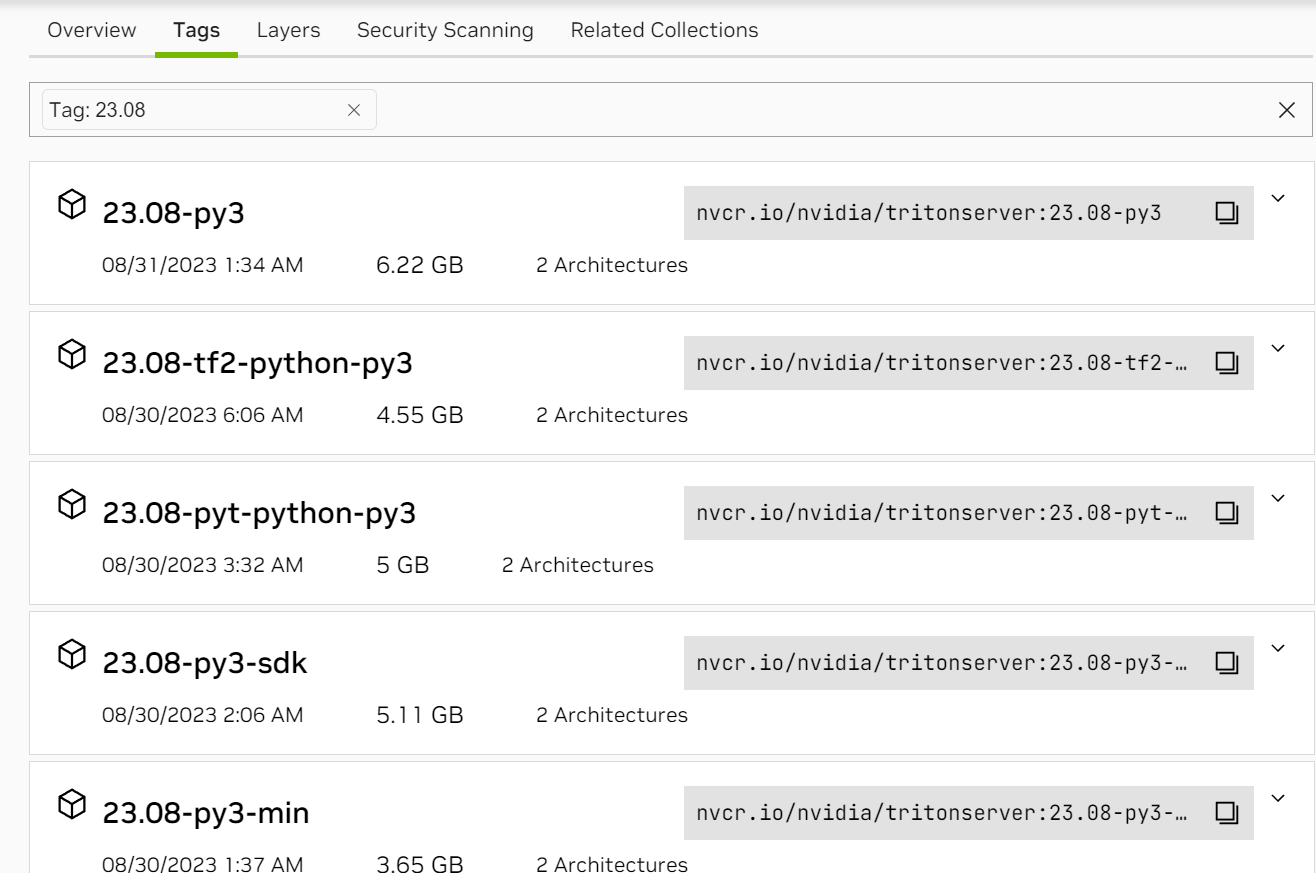This screenshot has width=1316, height=873.
Task: Copy the 23.08-py3-sdk image path
Action: point(1226,662)
